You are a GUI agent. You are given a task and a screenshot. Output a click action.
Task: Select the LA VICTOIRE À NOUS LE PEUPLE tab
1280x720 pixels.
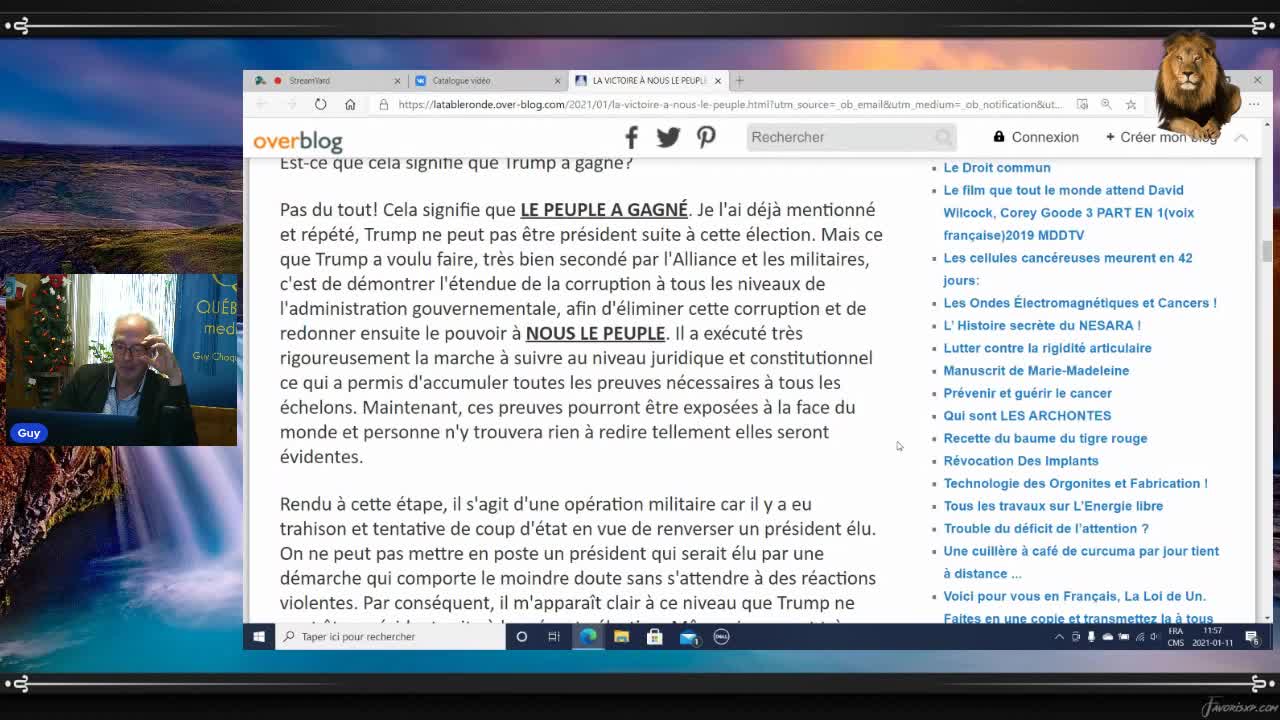pyautogui.click(x=647, y=80)
